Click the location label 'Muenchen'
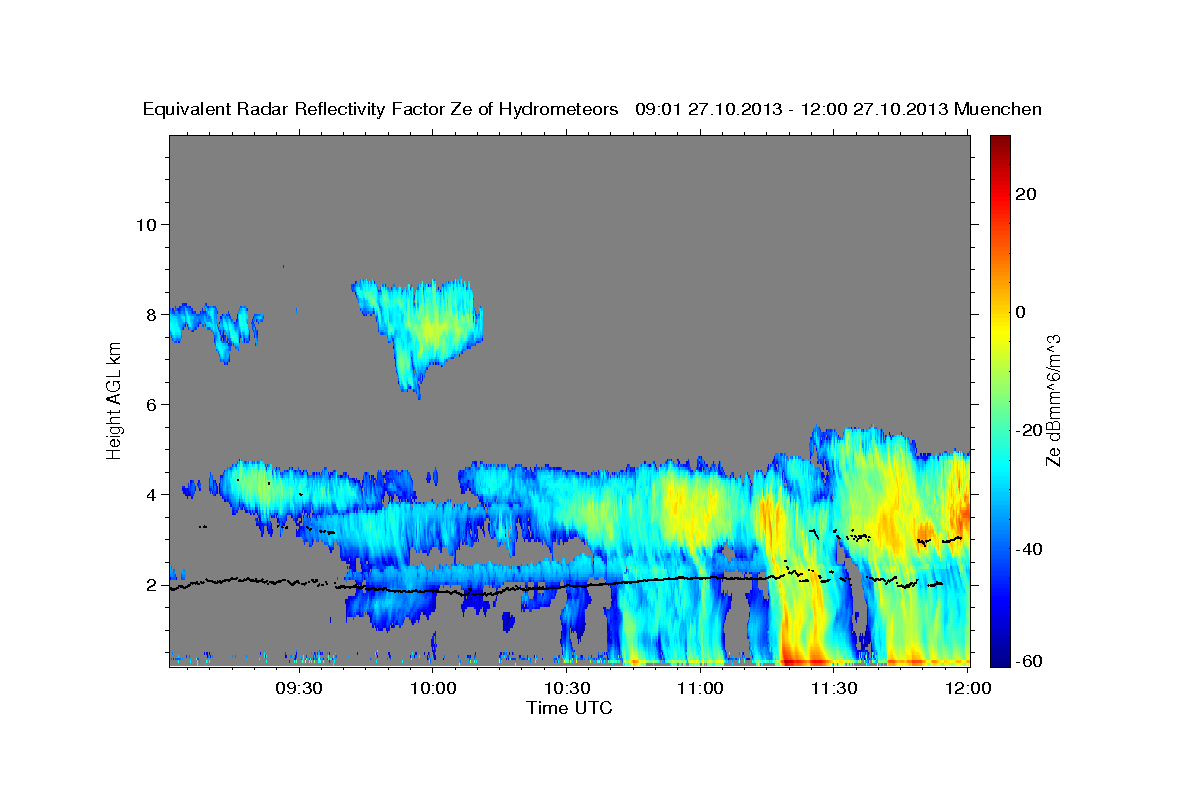1200x800 pixels. pyautogui.click(x=998, y=109)
